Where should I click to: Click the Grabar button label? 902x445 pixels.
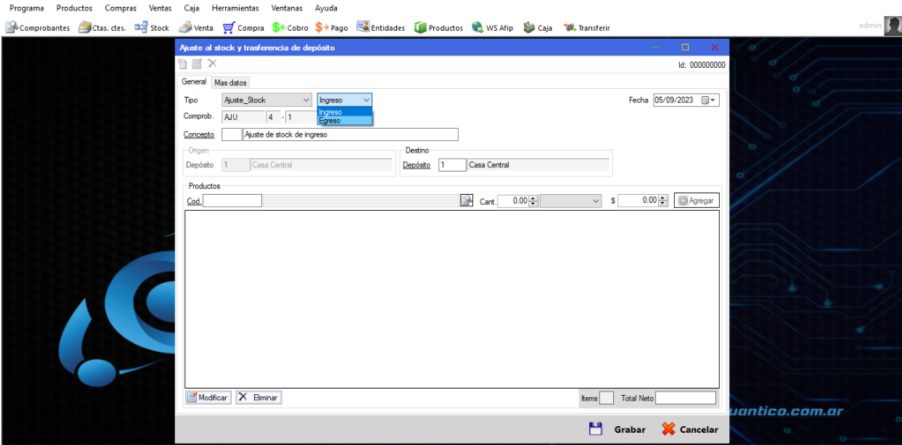point(629,429)
